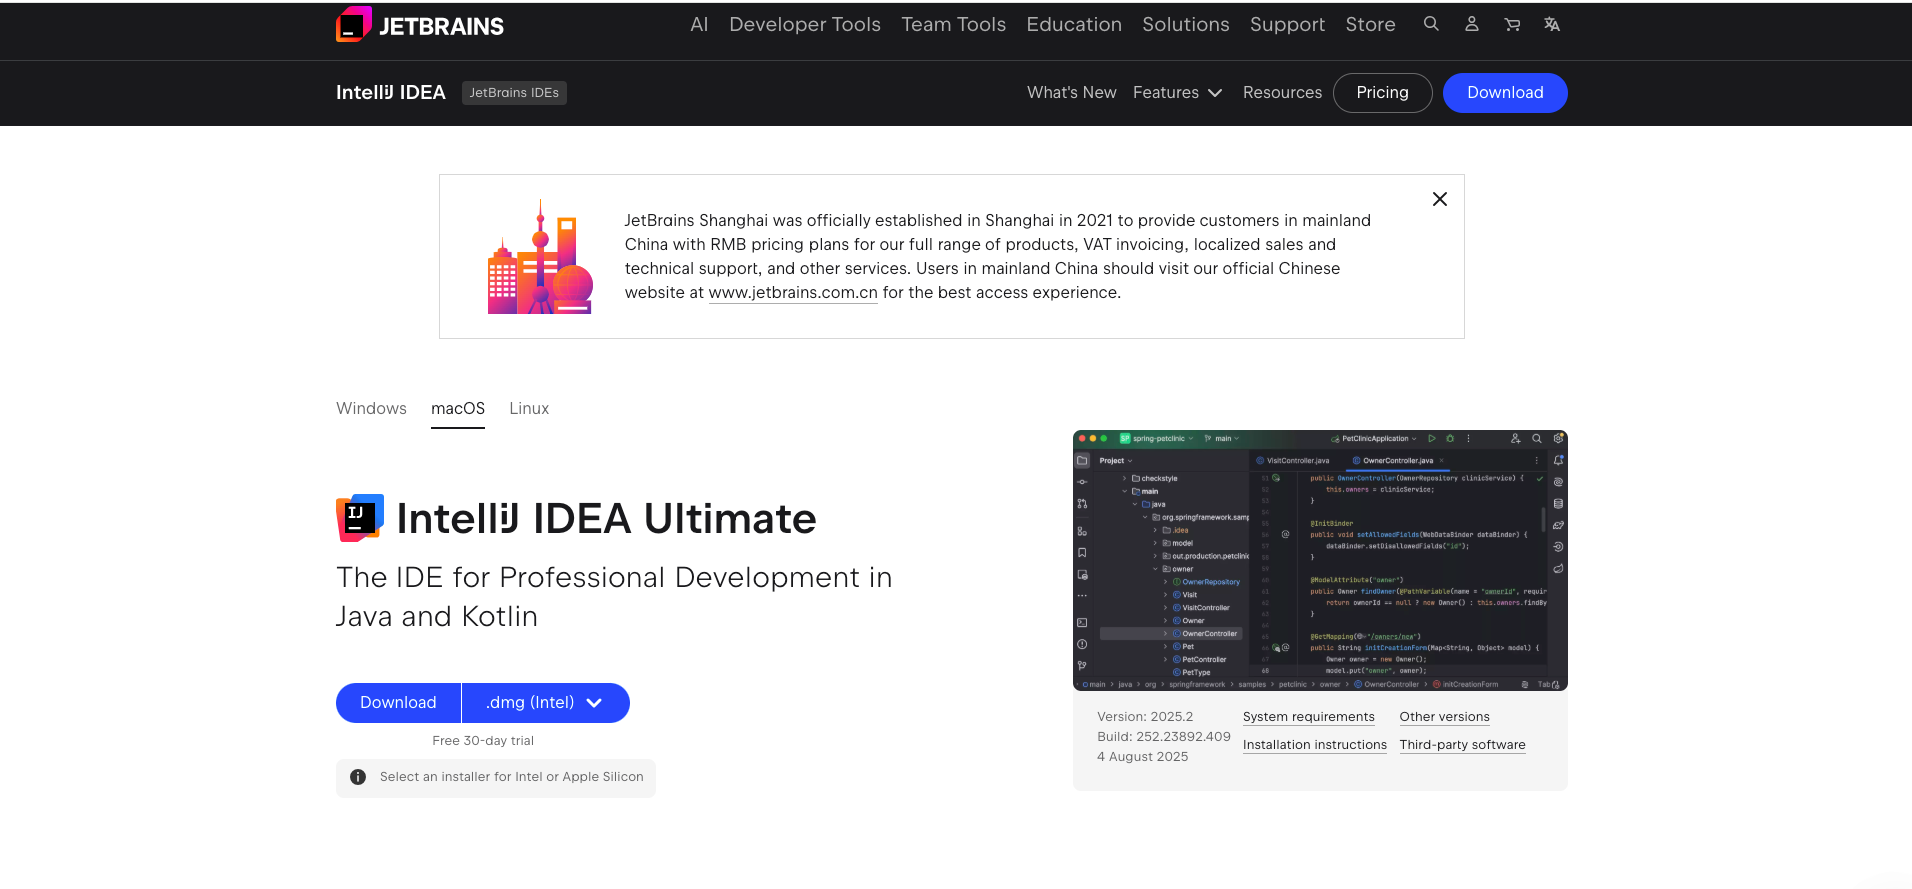Open the Team Tools menu
The height and width of the screenshot is (889, 1912).
tap(953, 24)
